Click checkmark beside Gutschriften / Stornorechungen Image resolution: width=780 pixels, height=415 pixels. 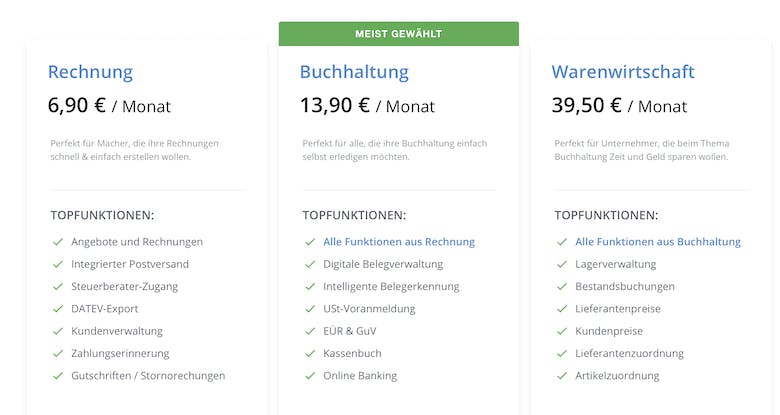pos(58,376)
